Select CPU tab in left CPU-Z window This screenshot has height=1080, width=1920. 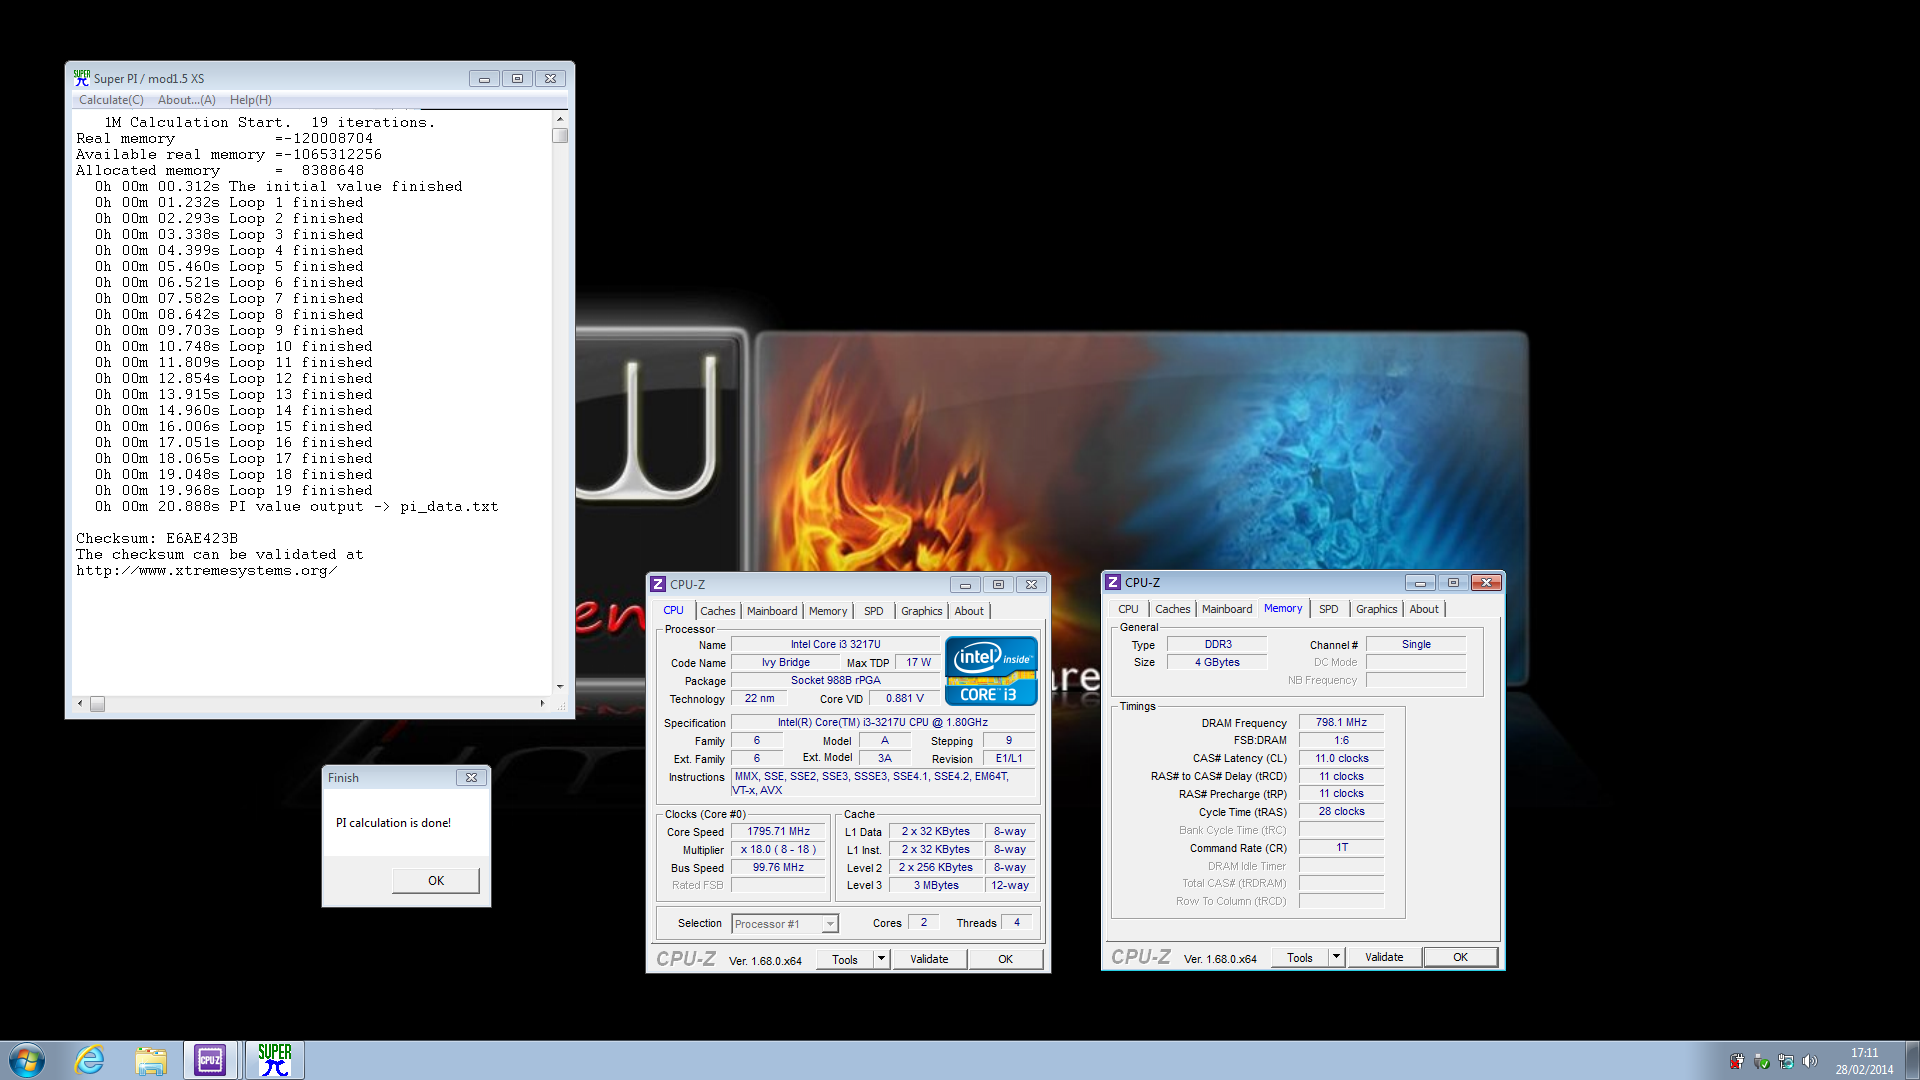point(673,610)
